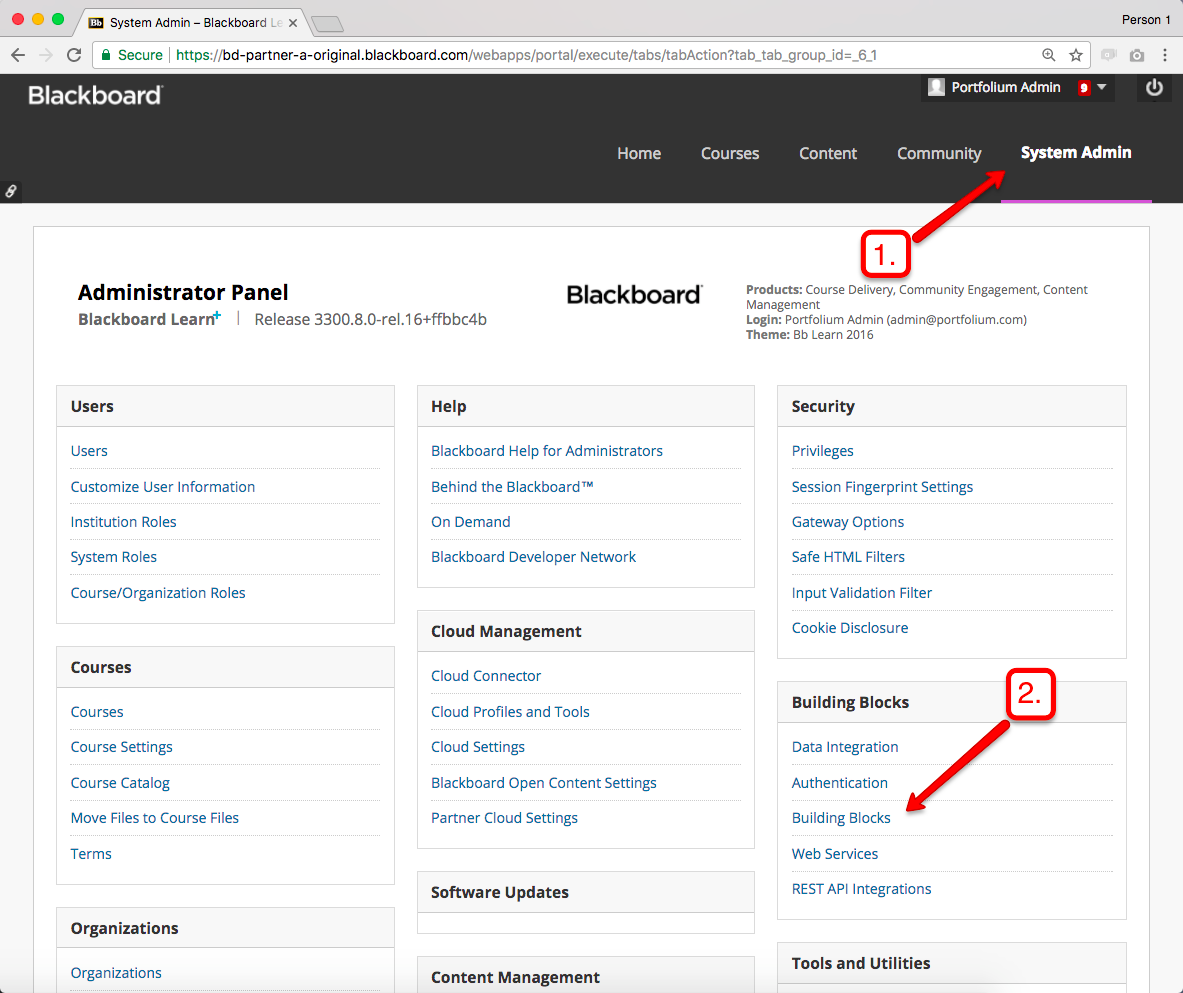Open Course Catalog link
Image resolution: width=1183 pixels, height=993 pixels.
pos(120,783)
